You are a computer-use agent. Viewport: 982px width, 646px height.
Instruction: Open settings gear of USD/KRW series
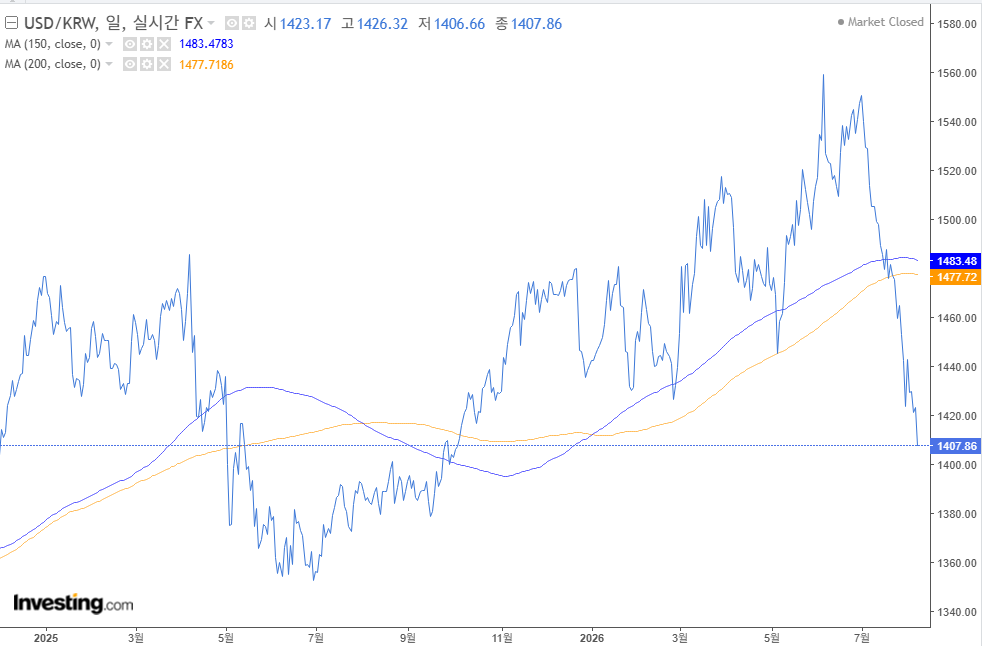[249, 24]
